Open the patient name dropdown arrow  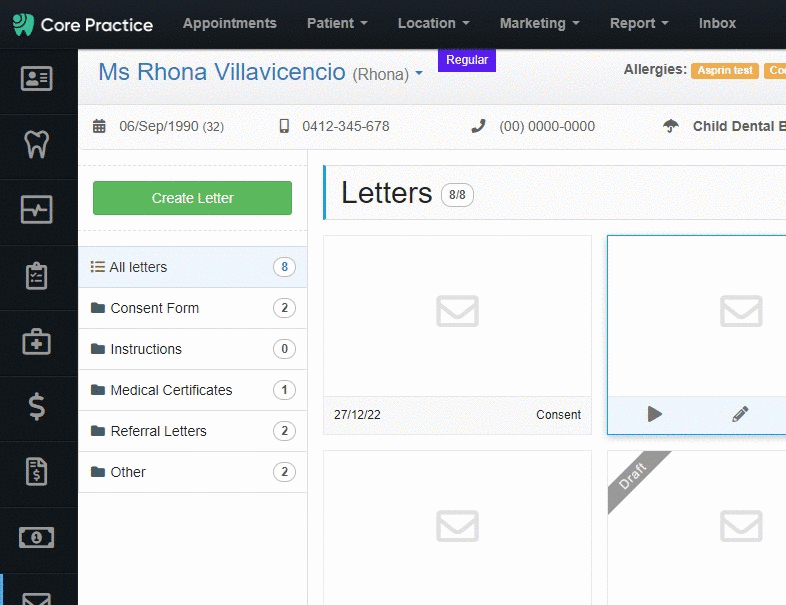[x=419, y=73]
